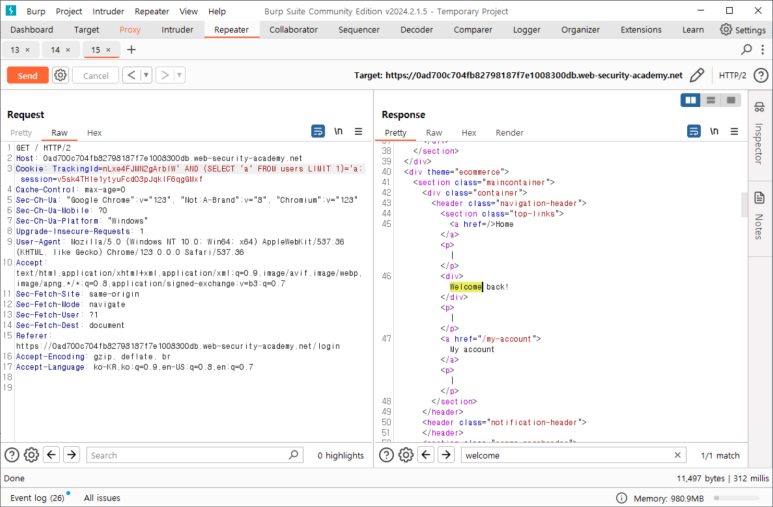Toggle response word-wrap icon

694,131
